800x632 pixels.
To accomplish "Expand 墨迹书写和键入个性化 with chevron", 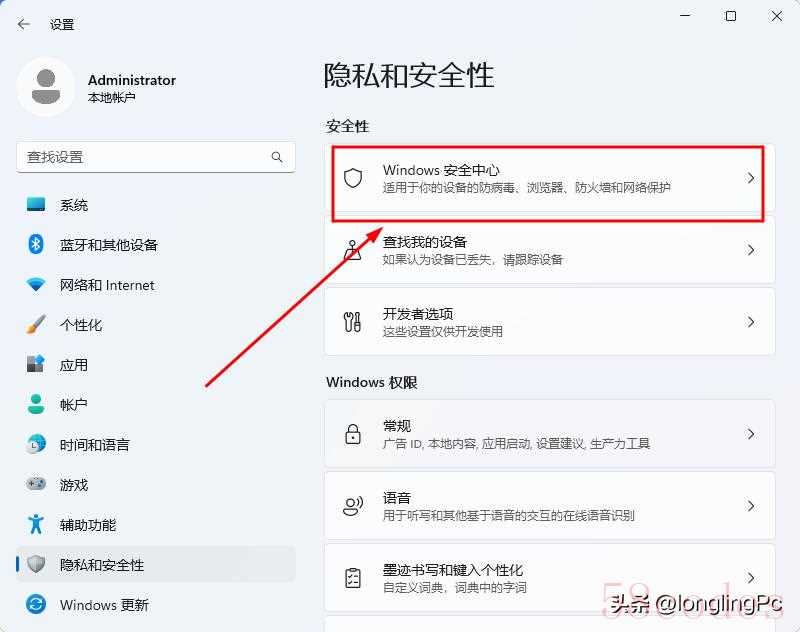I will pyautogui.click(x=751, y=578).
